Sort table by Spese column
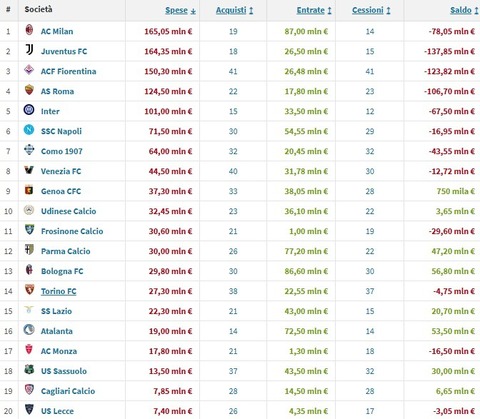Screen dimensions: 480x419 180,11
